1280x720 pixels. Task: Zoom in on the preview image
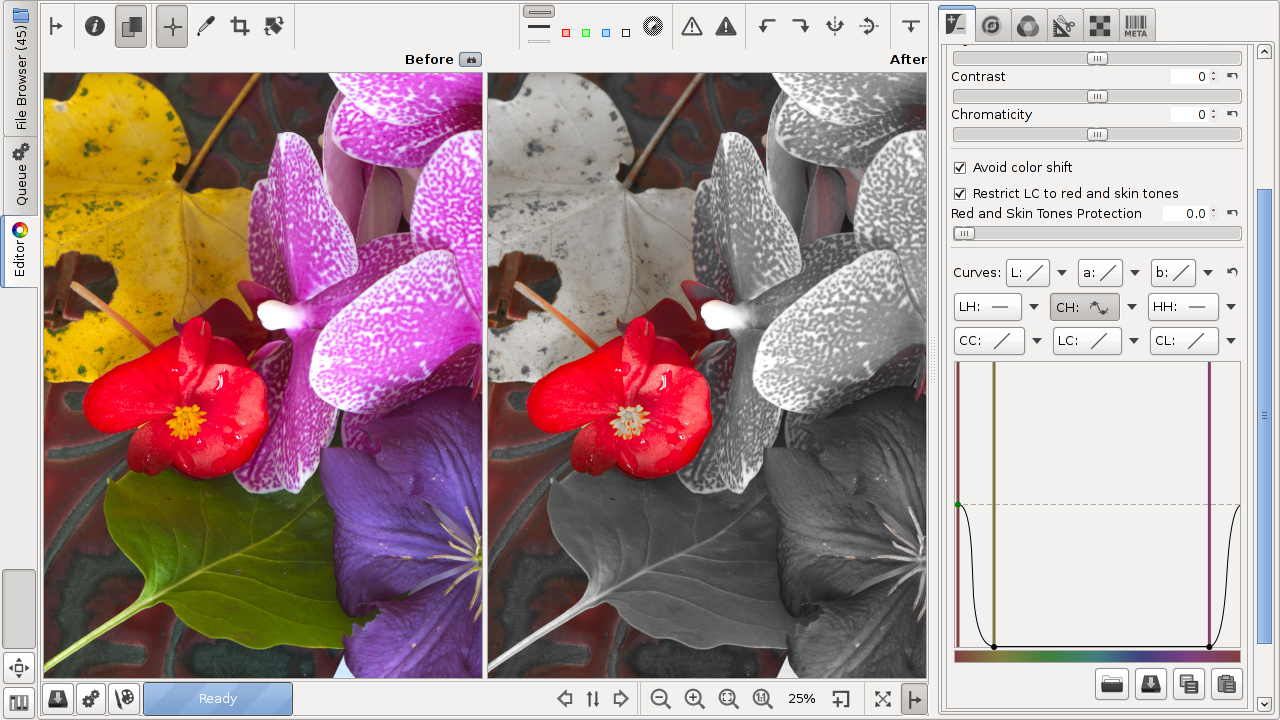click(x=694, y=699)
